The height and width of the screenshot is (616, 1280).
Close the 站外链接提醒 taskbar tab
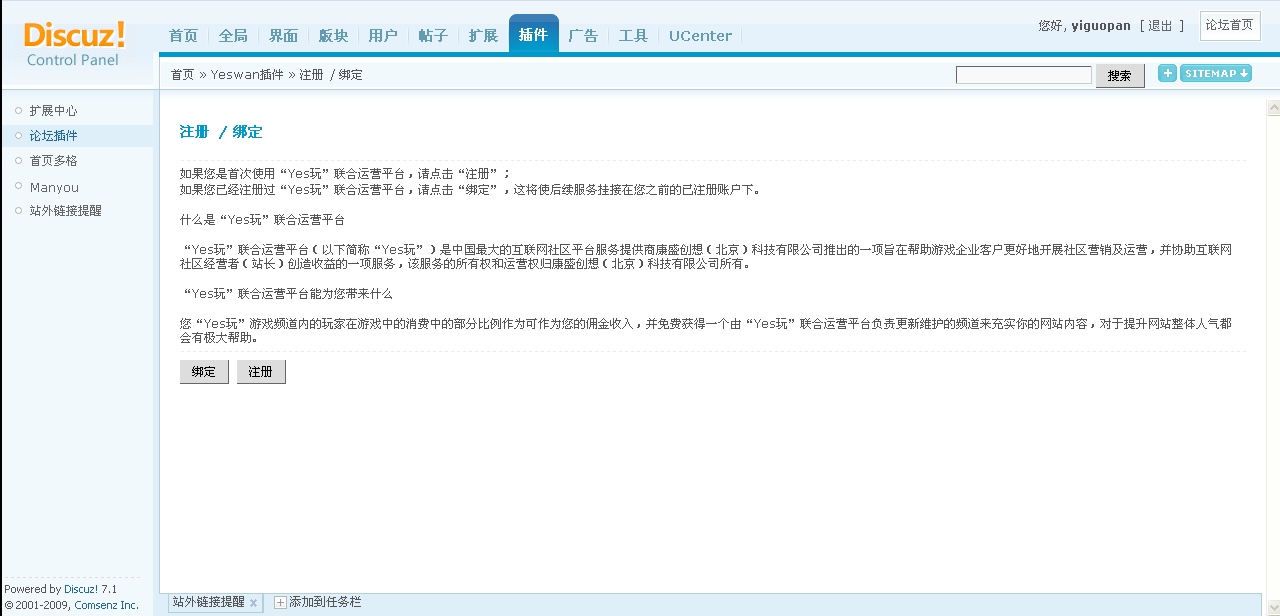253,603
